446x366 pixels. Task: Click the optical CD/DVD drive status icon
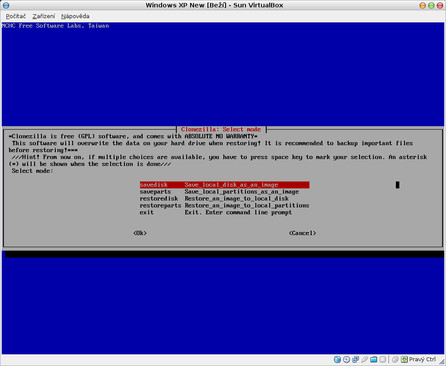pyautogui.click(x=347, y=359)
